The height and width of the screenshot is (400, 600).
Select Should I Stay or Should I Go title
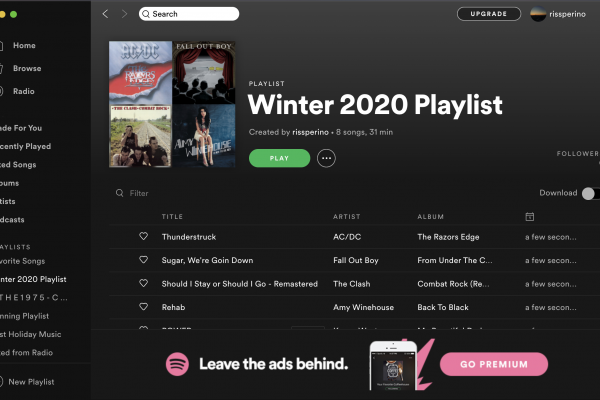240,284
